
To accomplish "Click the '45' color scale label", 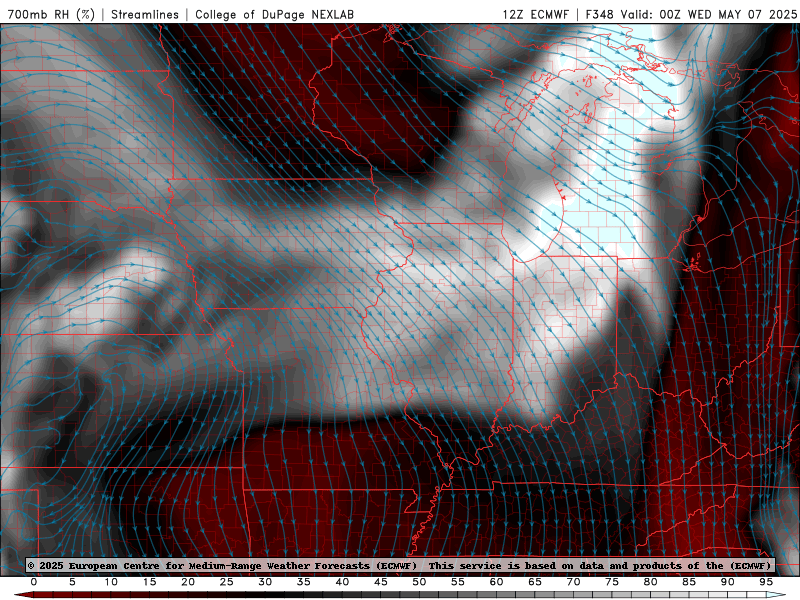I will pyautogui.click(x=381, y=582).
